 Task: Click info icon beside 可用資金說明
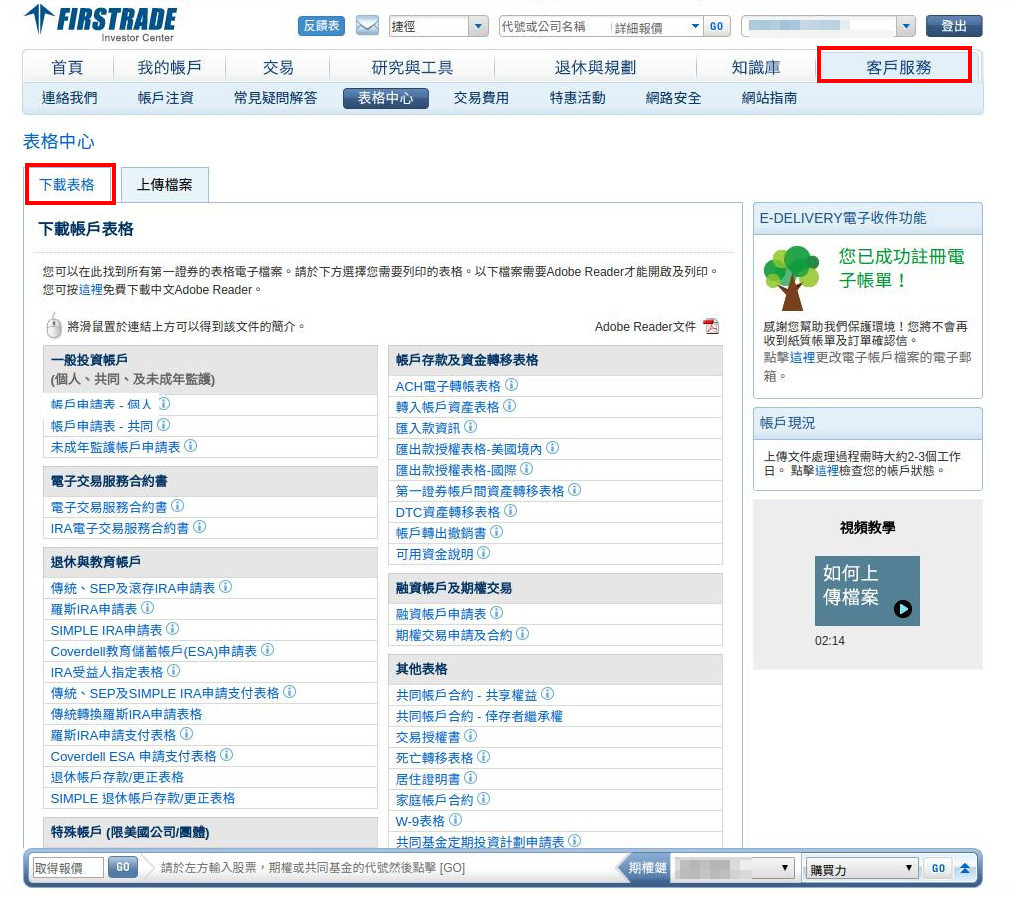[x=484, y=553]
